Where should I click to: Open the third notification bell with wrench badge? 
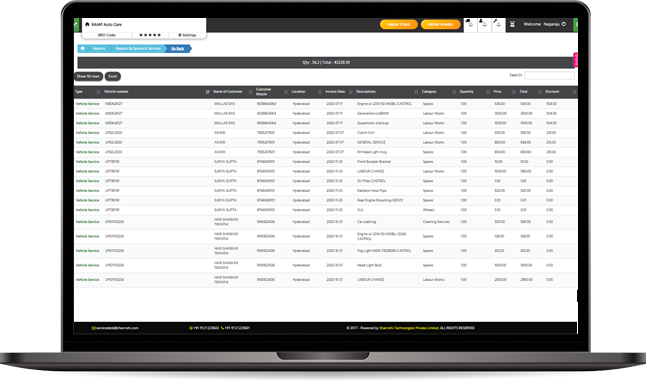click(498, 24)
